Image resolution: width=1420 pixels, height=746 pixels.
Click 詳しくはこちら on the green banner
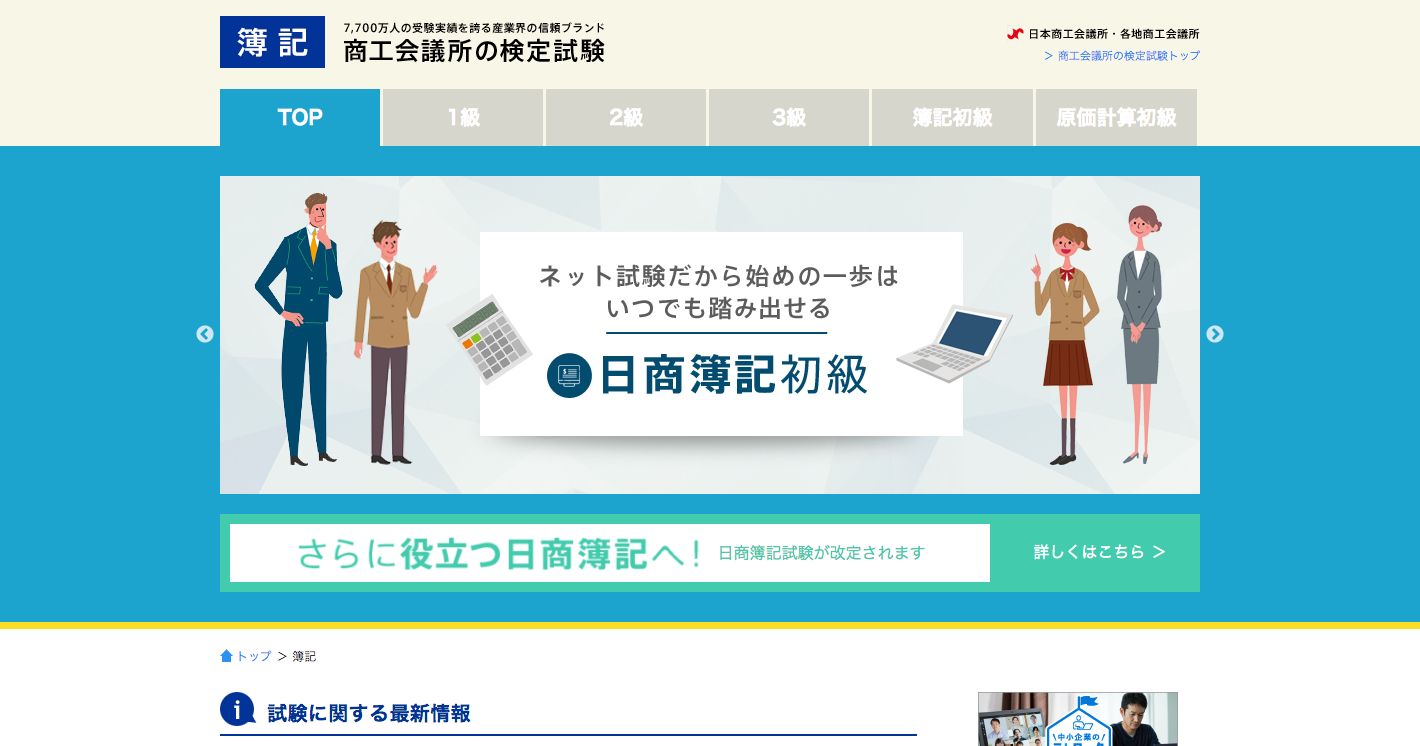click(1099, 552)
